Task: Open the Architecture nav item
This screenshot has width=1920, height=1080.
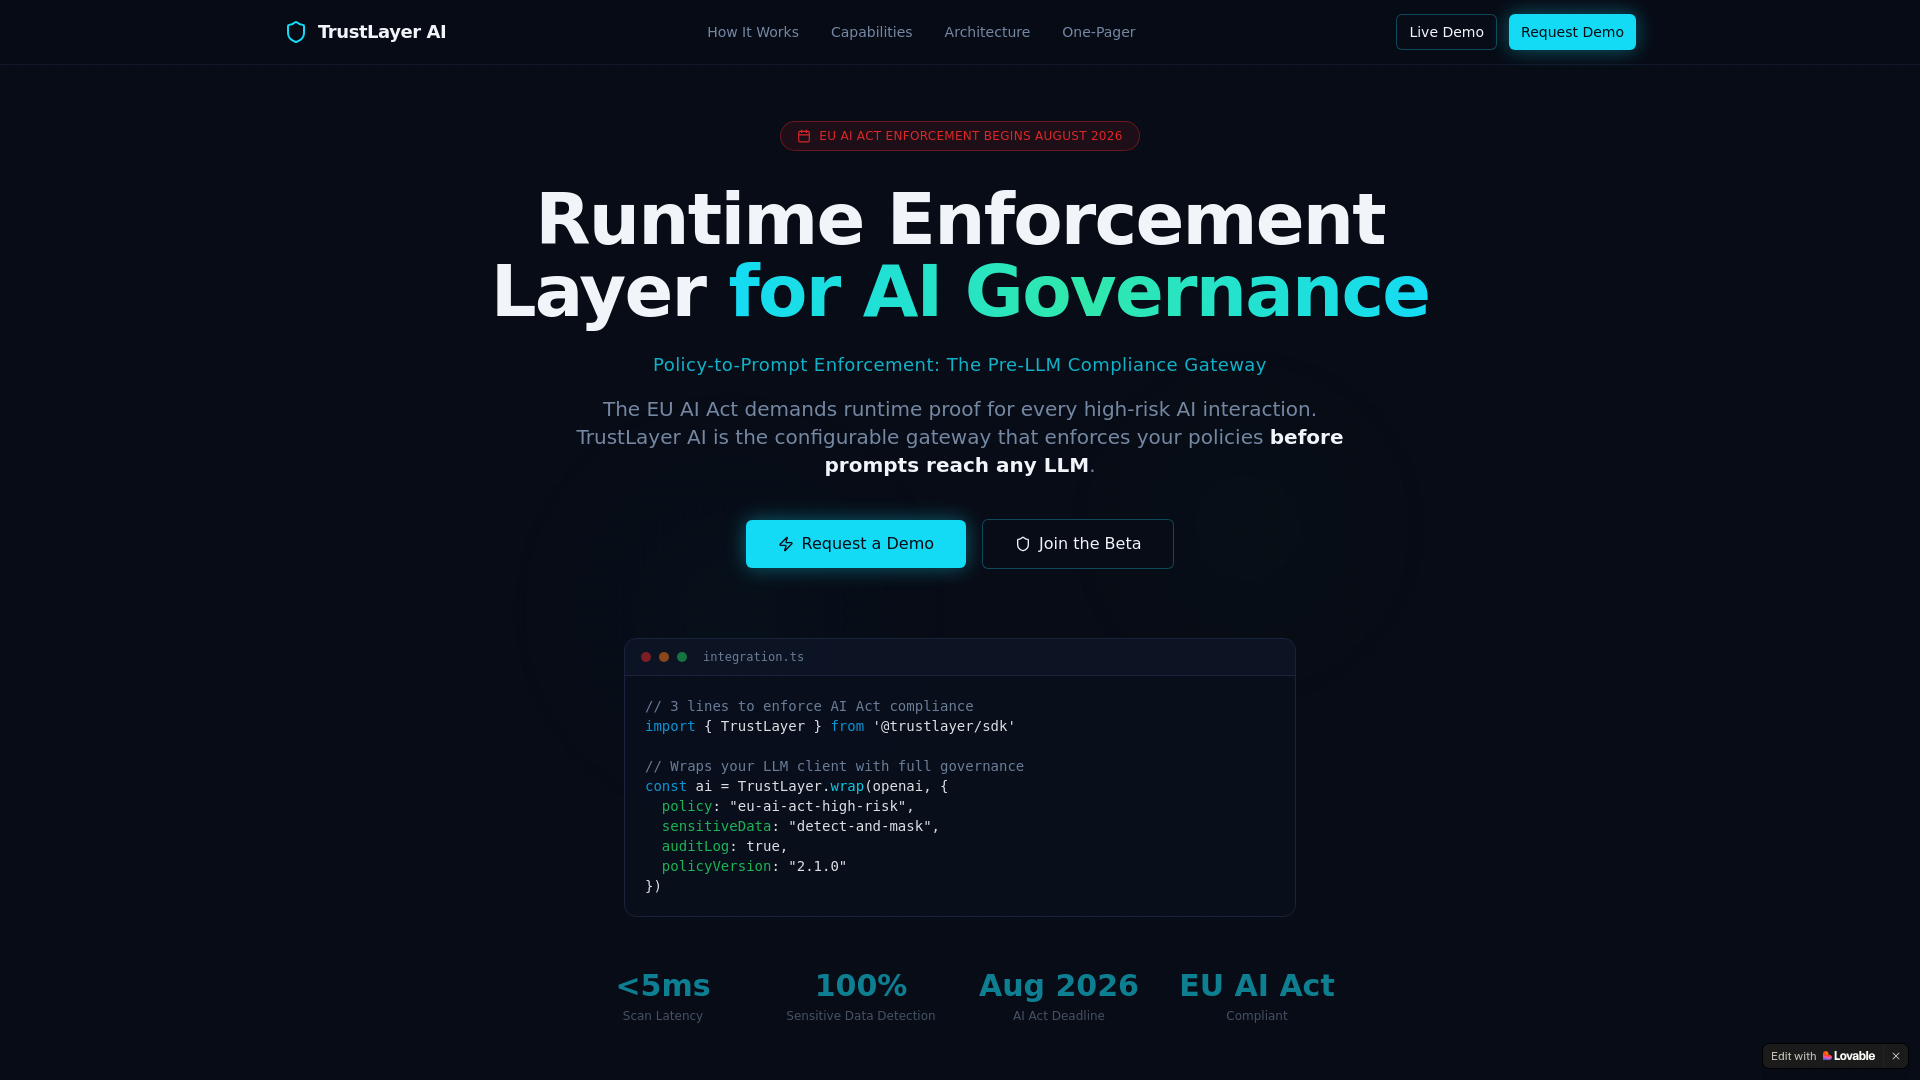Action: (987, 32)
